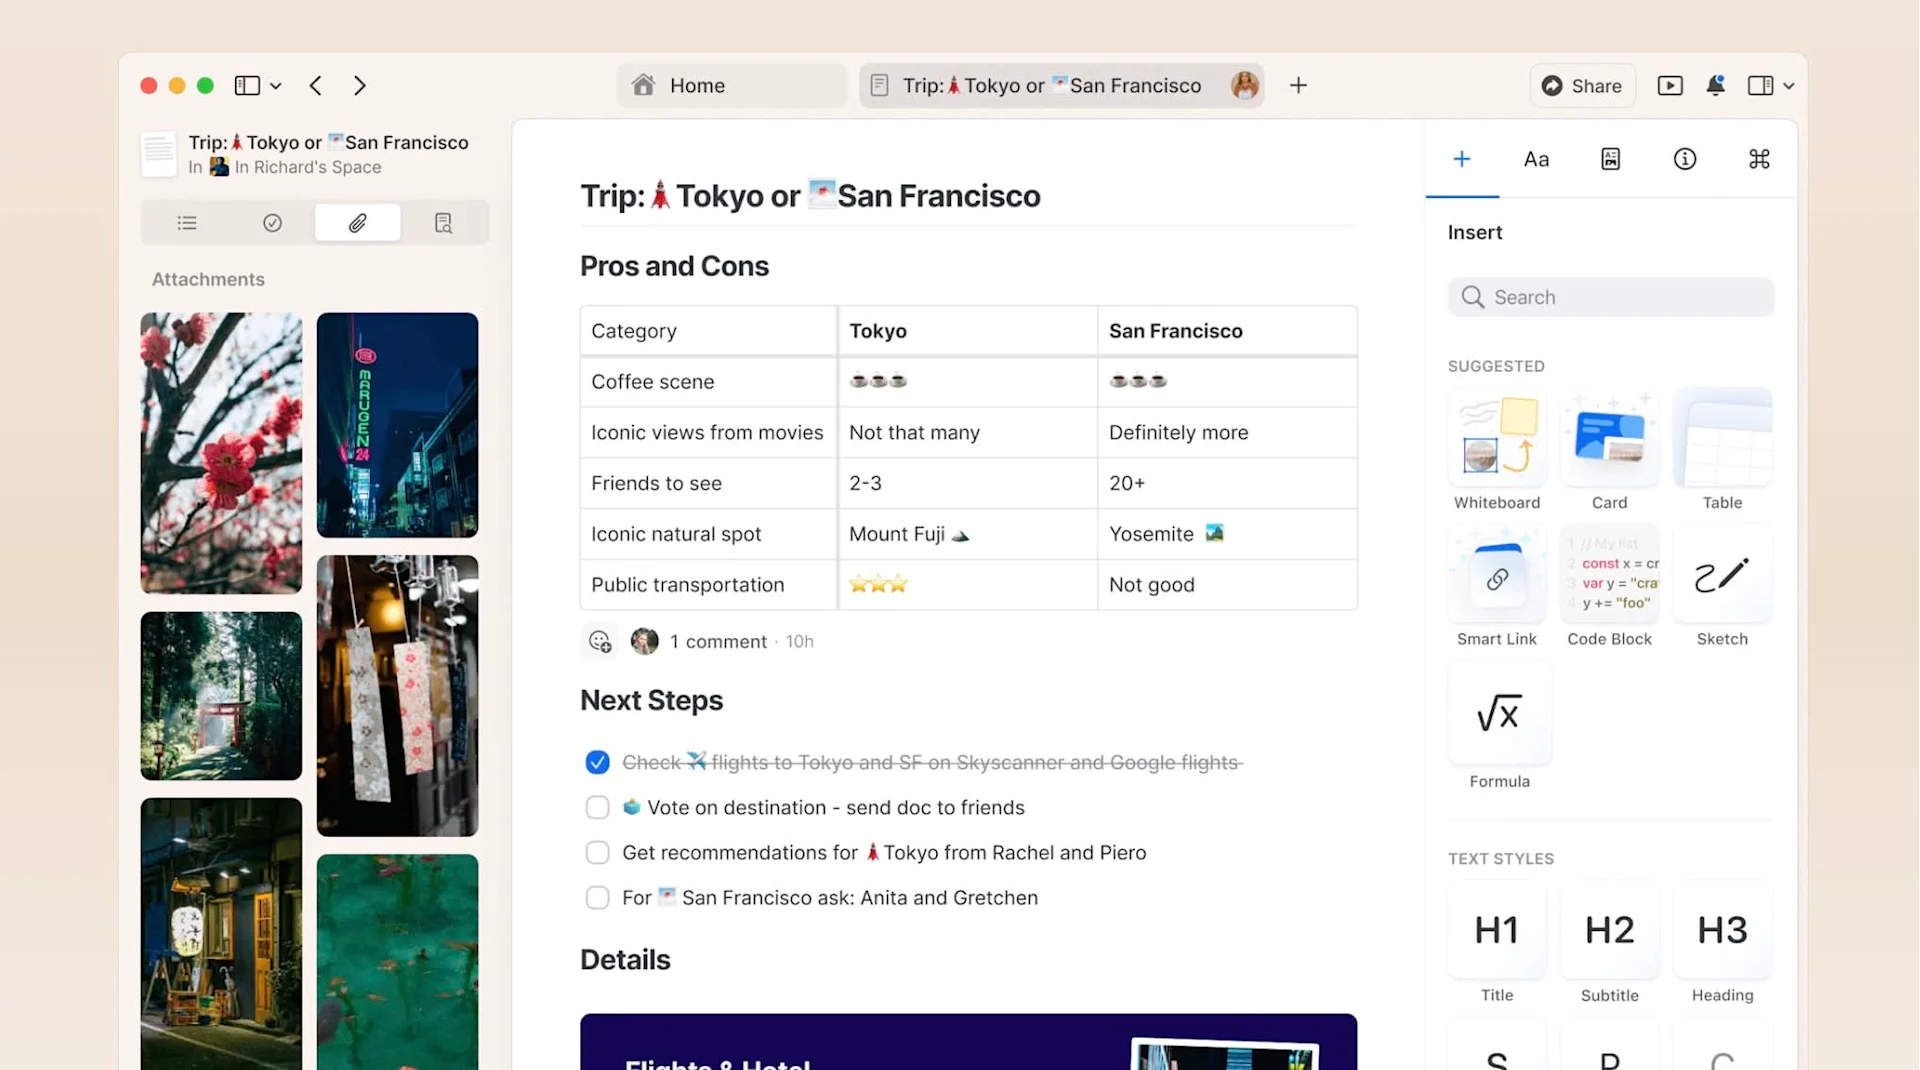Toggle the right inspector panel icon

coord(1760,86)
